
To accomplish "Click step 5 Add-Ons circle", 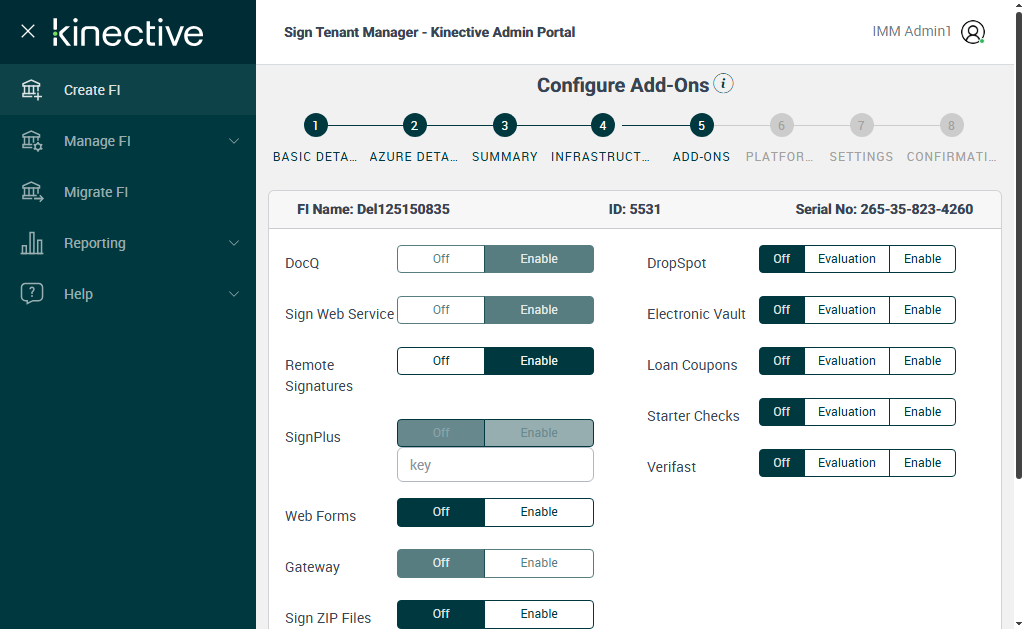I will pyautogui.click(x=701, y=125).
